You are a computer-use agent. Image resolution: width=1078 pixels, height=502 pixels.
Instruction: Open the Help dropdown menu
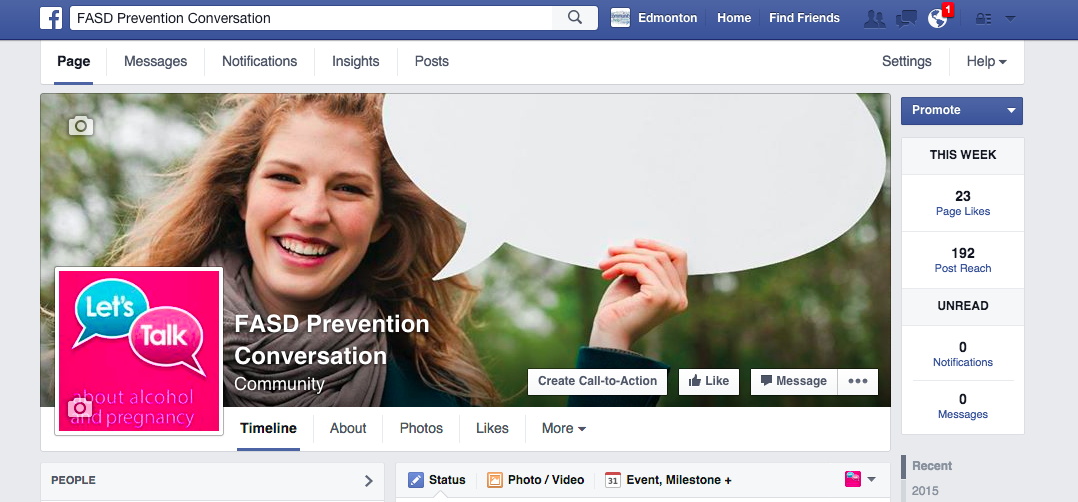point(986,62)
